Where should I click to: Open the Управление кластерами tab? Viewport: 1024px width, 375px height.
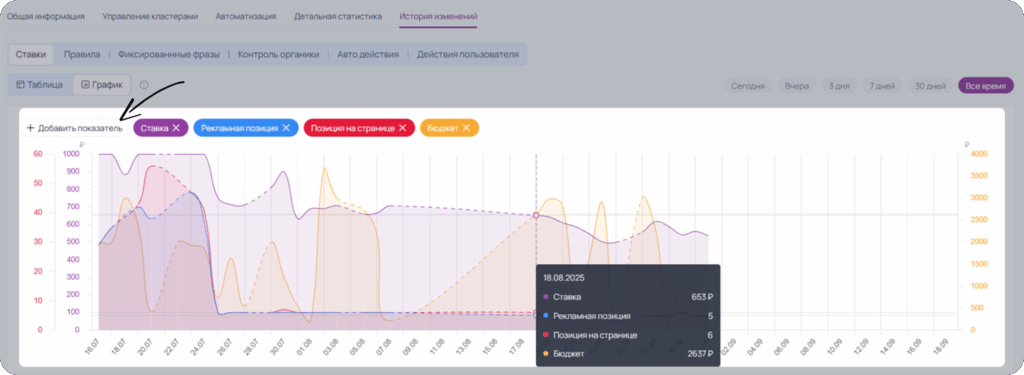[x=150, y=16]
